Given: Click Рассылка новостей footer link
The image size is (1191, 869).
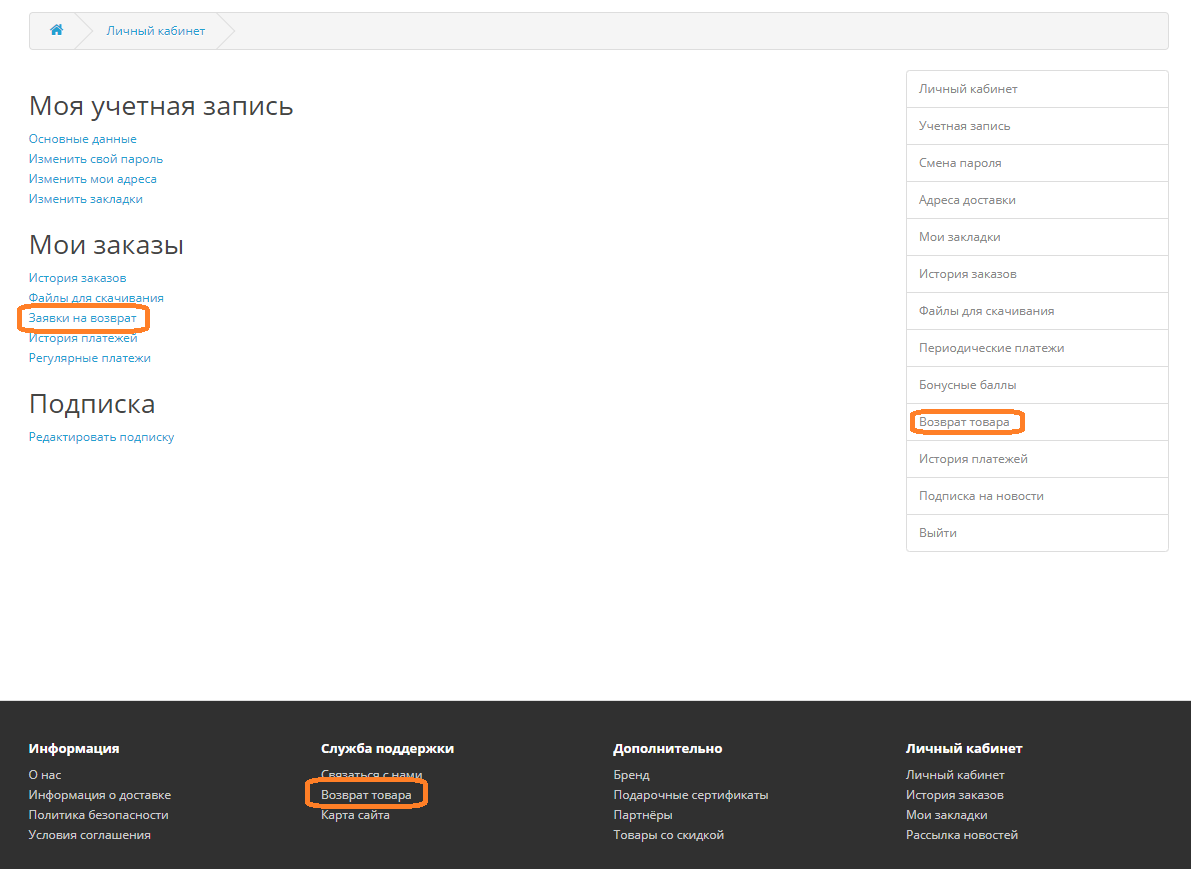Looking at the screenshot, I should coord(961,835).
